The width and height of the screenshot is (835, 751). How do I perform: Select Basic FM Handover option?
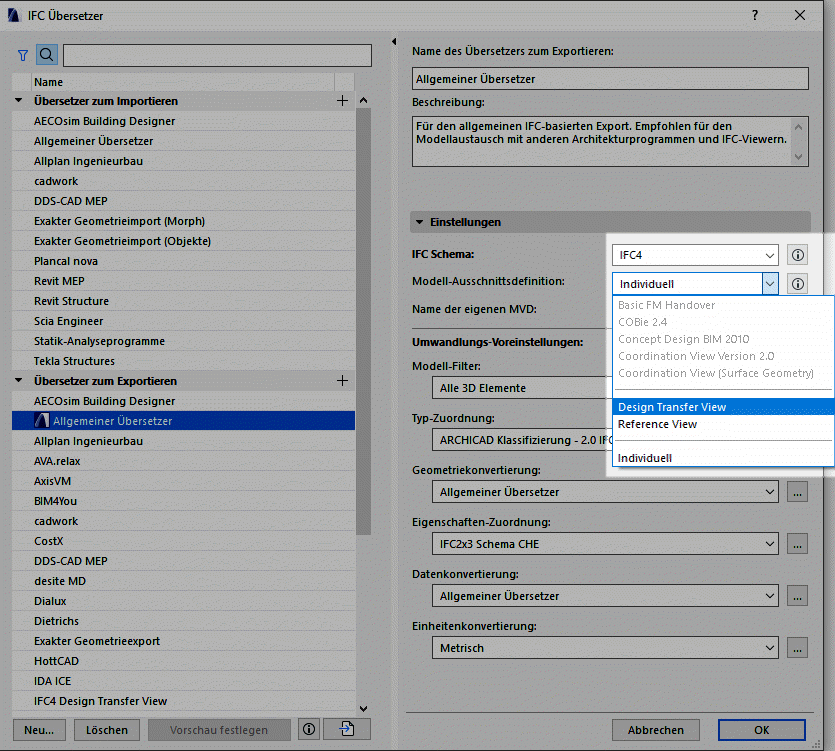(723, 305)
